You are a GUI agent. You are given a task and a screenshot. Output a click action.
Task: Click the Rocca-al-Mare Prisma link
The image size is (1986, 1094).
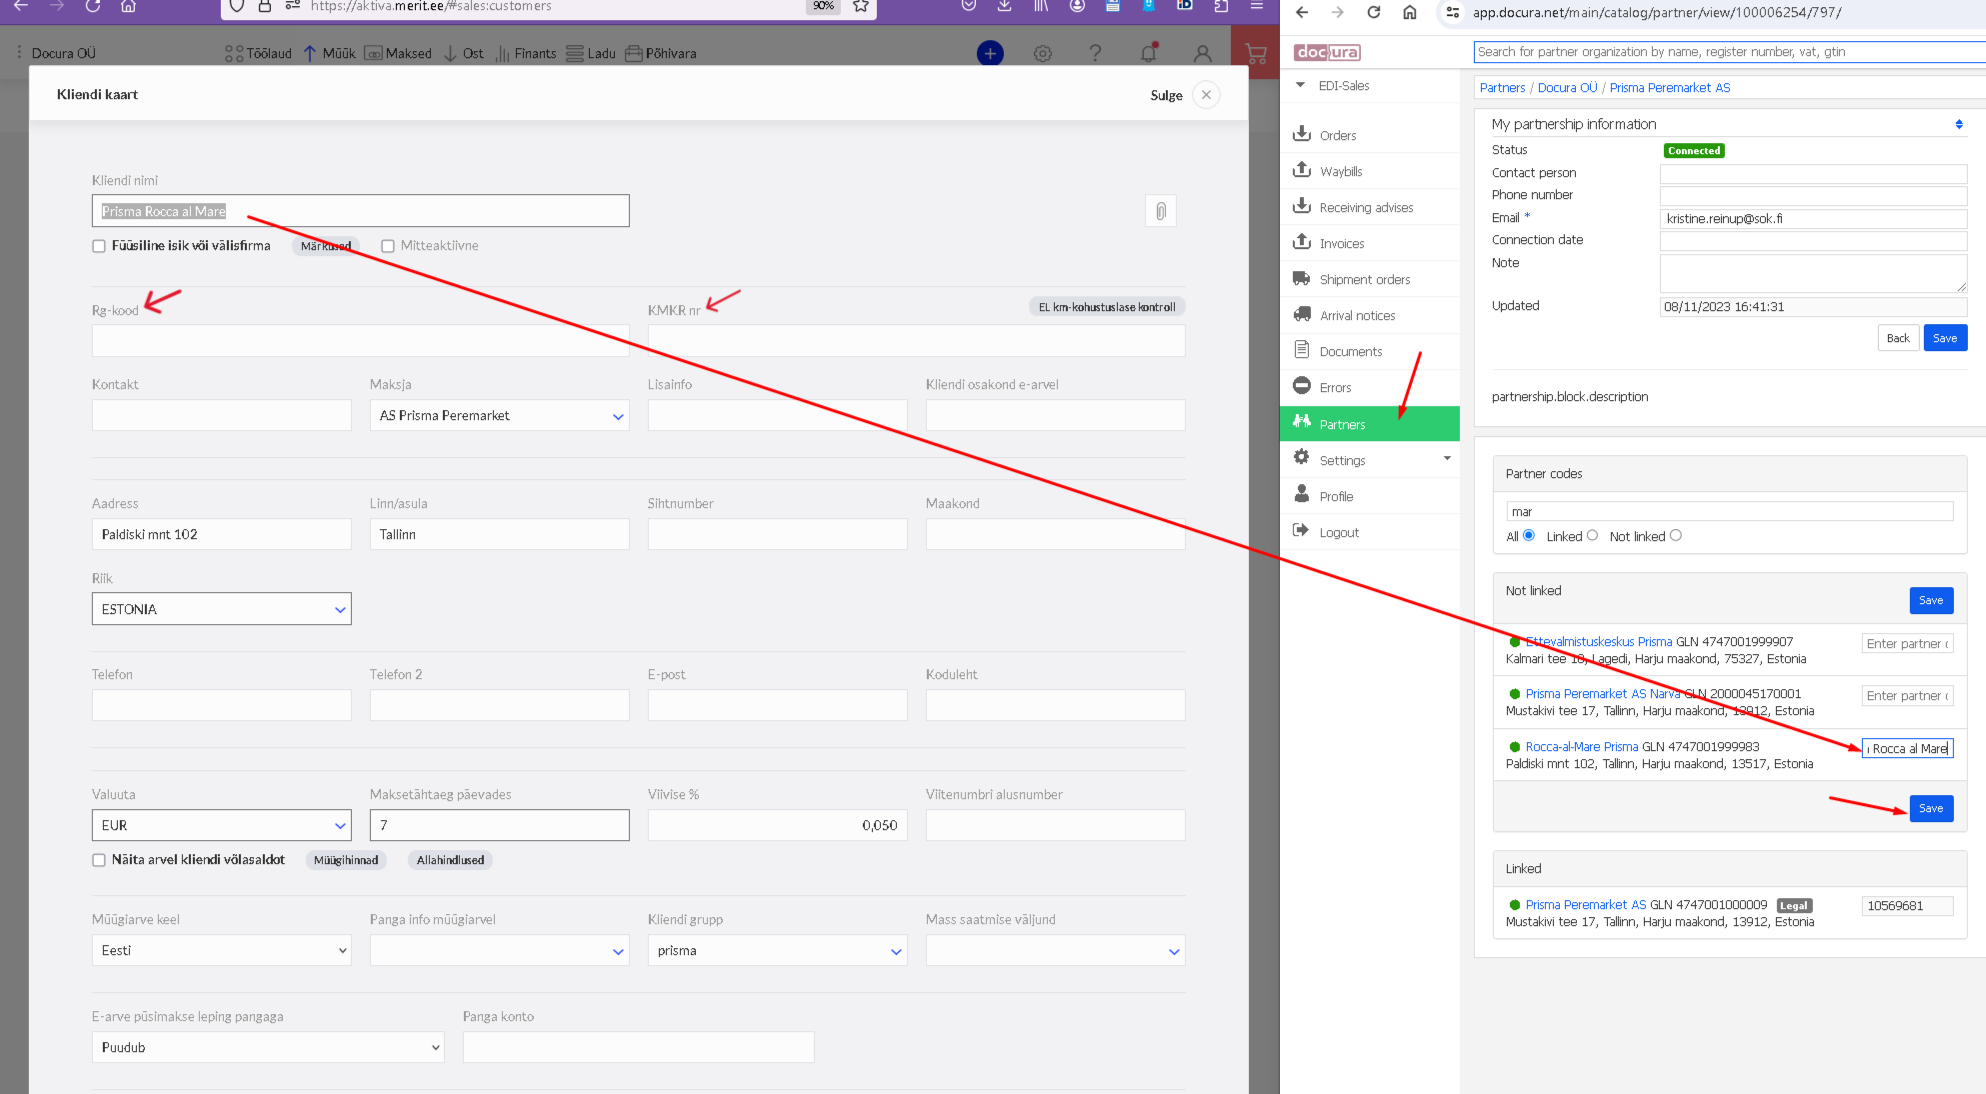(x=1581, y=747)
